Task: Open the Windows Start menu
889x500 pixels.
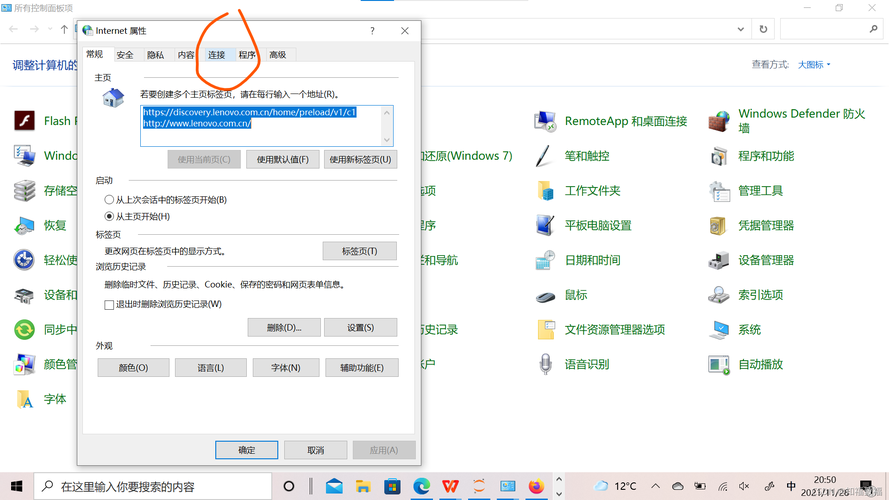Action: (16, 486)
